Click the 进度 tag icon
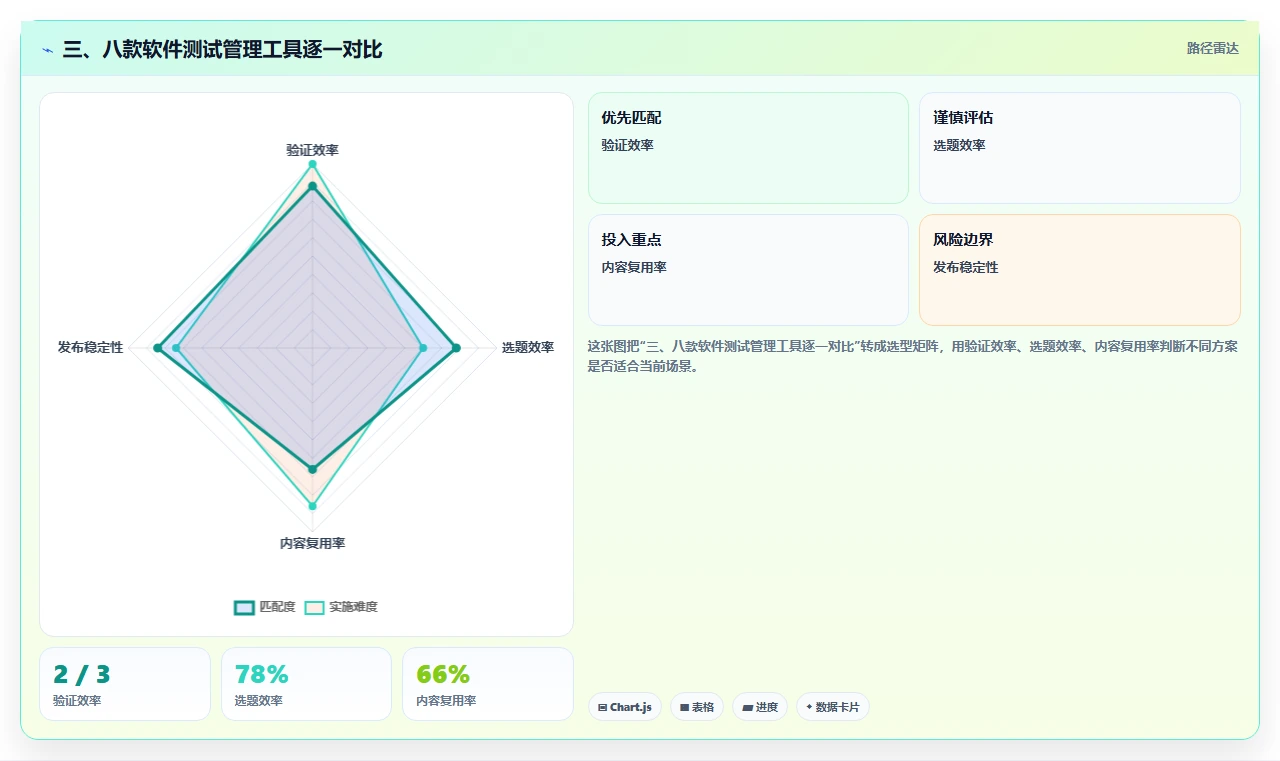Viewport: 1280px width, 761px height. [747, 707]
